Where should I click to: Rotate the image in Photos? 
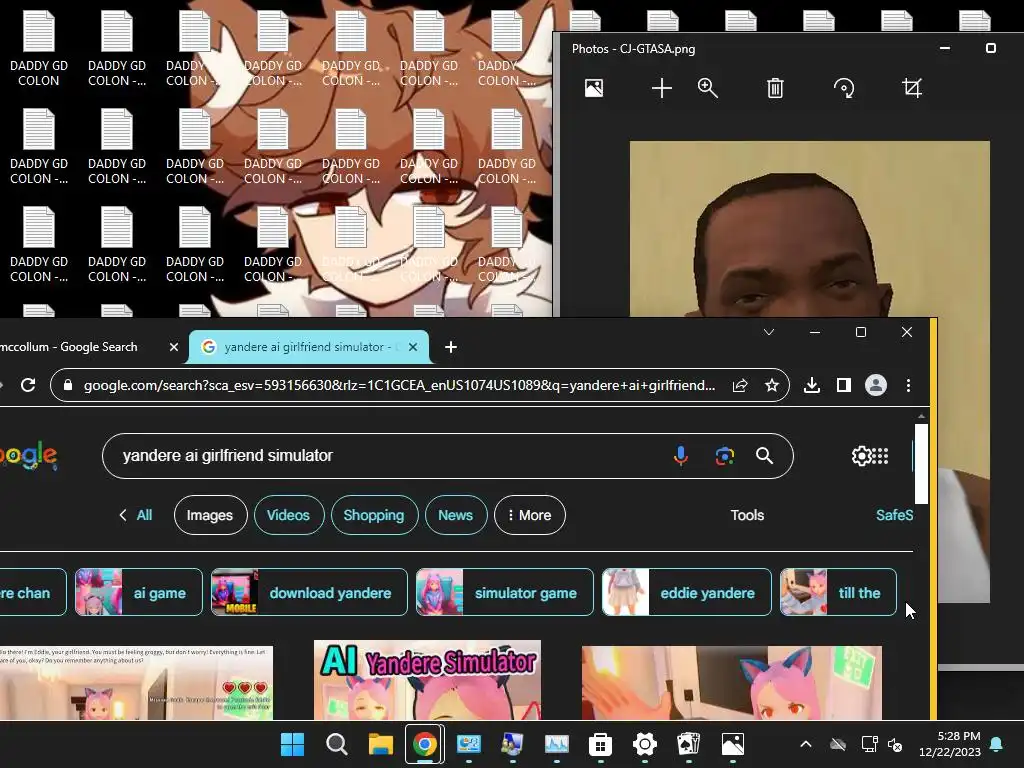click(844, 88)
